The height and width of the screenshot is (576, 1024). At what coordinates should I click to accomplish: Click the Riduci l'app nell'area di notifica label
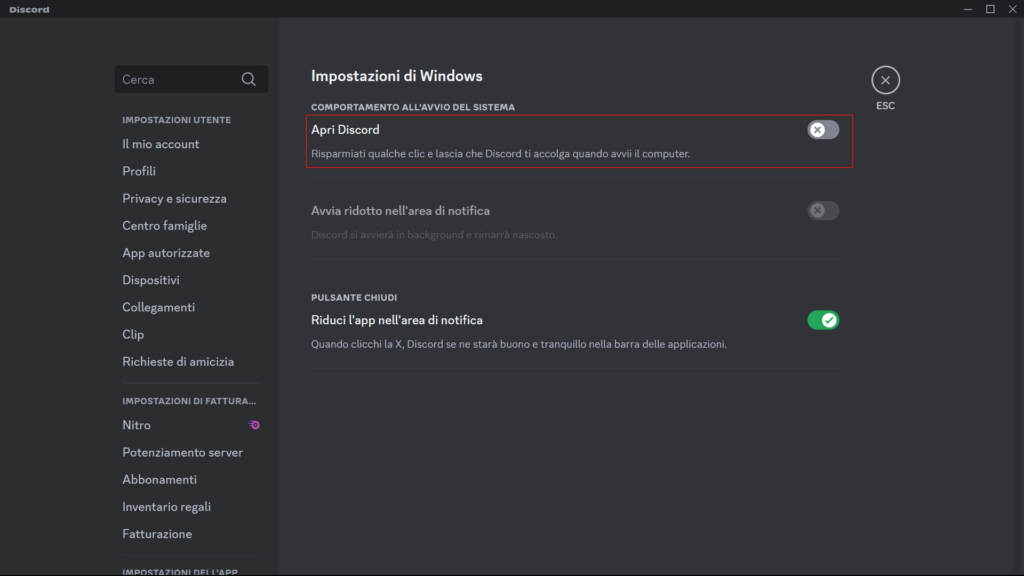[396, 320]
